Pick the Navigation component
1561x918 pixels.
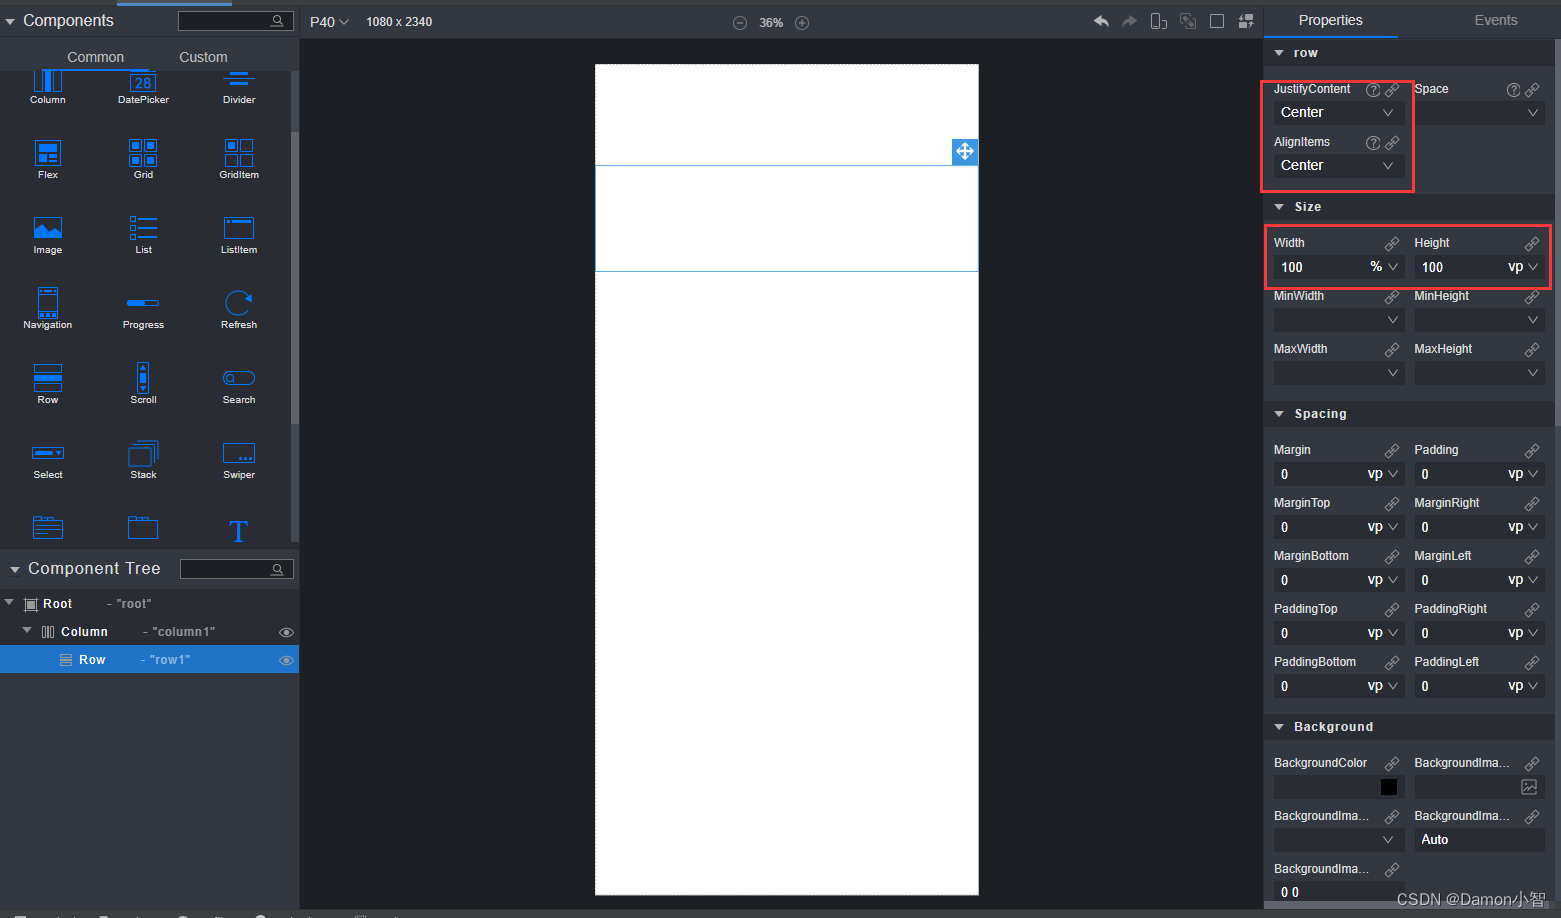47,309
